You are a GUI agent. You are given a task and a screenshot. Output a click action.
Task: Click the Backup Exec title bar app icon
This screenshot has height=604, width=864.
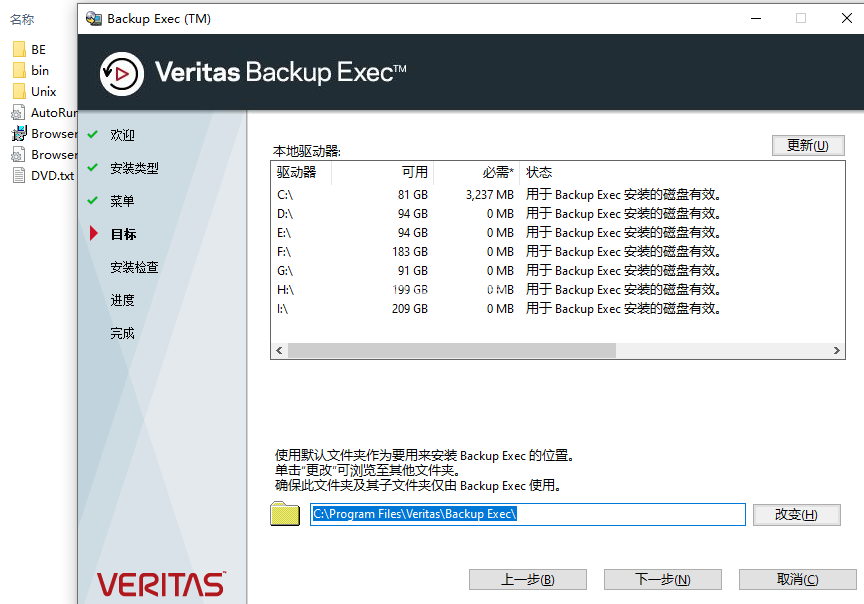point(94,19)
